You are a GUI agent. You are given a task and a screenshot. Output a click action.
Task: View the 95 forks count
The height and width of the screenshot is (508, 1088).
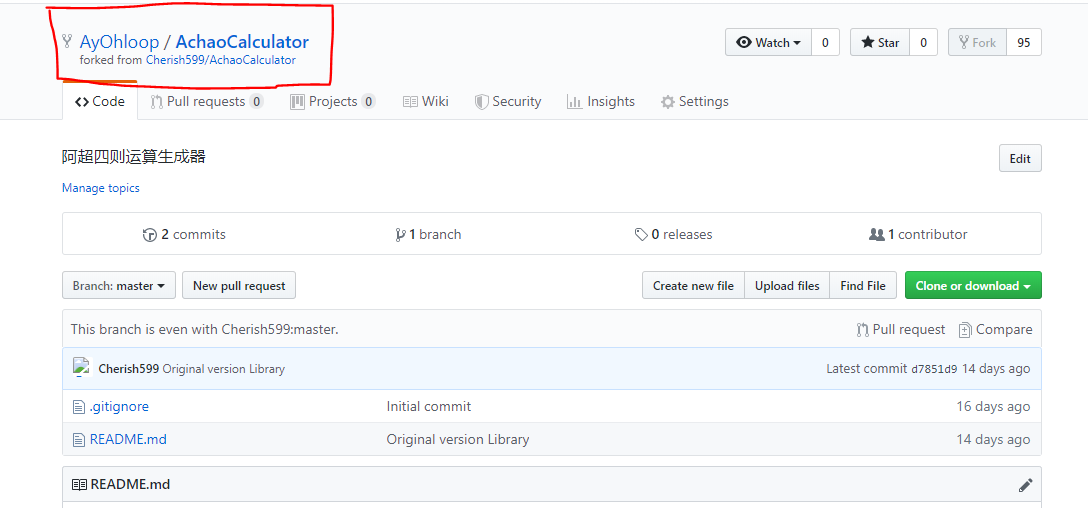(1023, 42)
